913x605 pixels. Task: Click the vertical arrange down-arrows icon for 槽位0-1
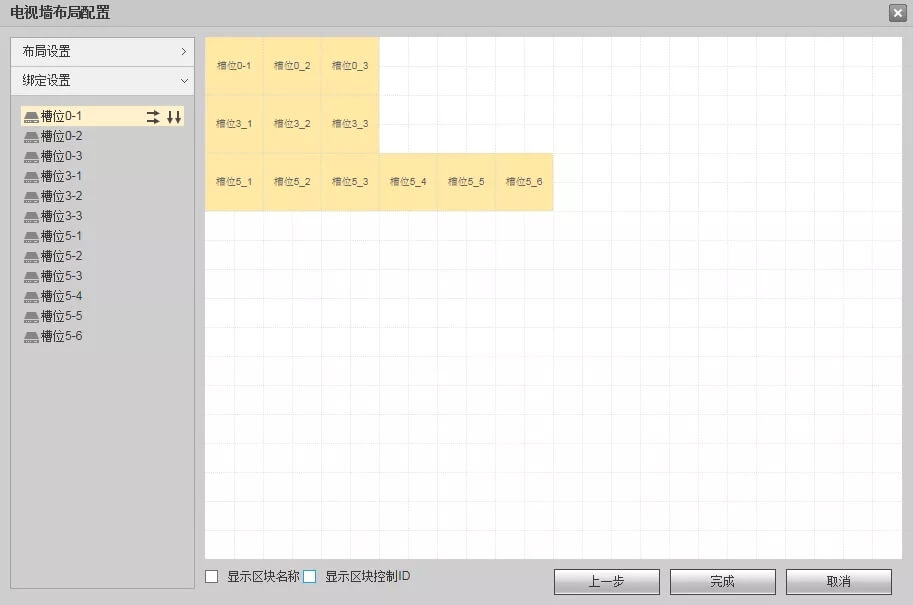(174, 117)
